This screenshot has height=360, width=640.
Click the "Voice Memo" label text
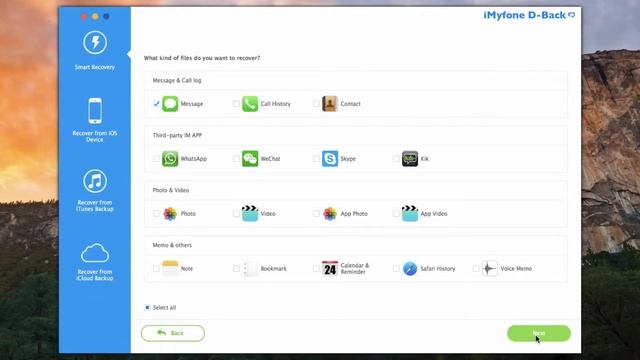tap(516, 269)
